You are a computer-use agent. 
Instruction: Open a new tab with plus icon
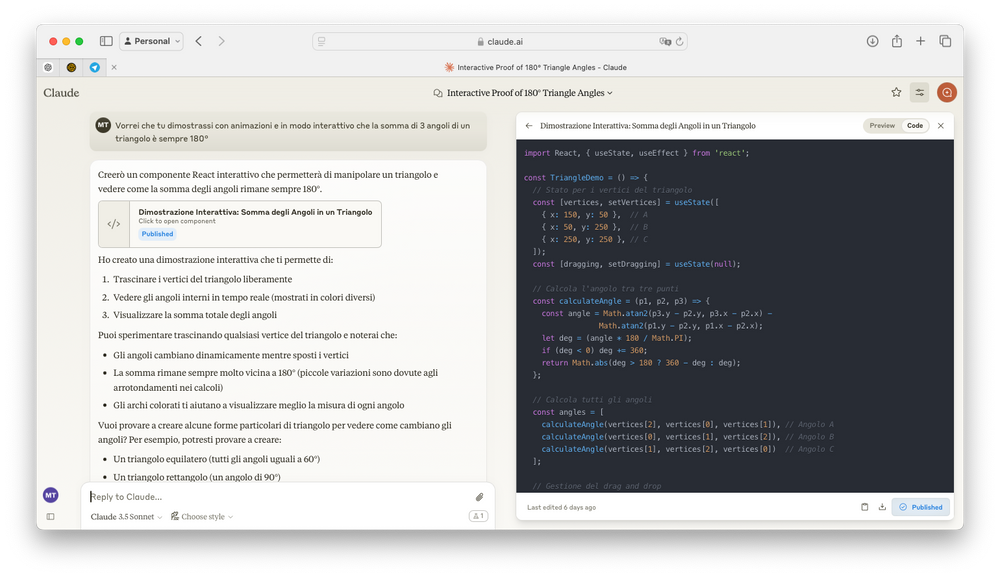coord(920,41)
